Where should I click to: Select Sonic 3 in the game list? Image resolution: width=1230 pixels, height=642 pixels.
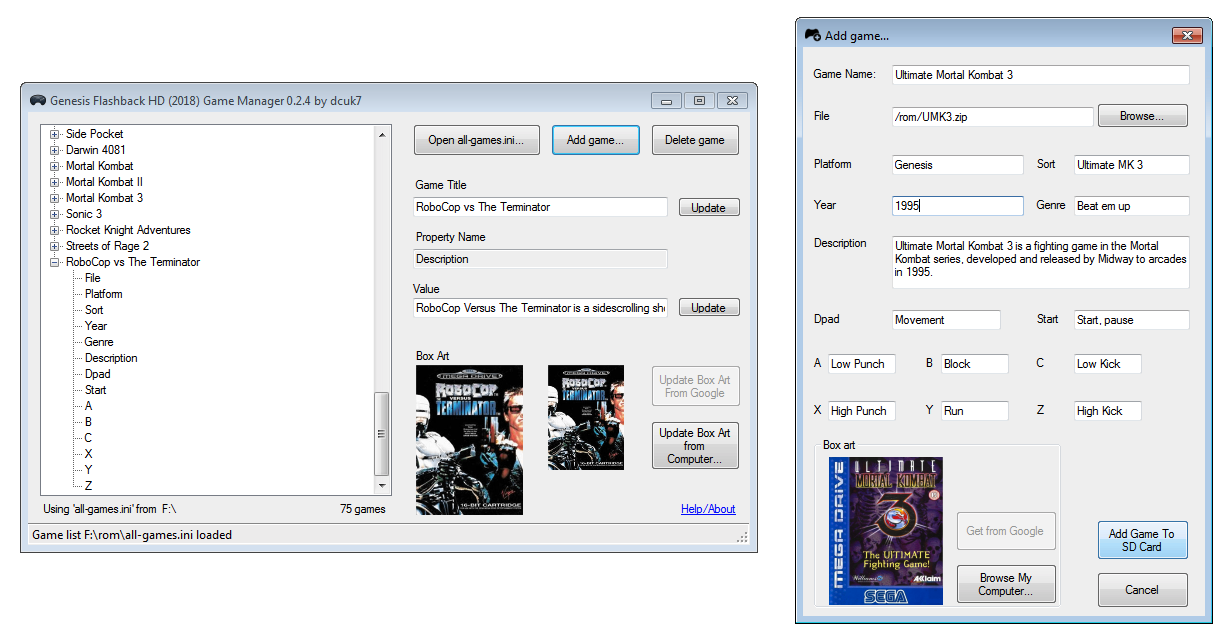click(x=84, y=214)
